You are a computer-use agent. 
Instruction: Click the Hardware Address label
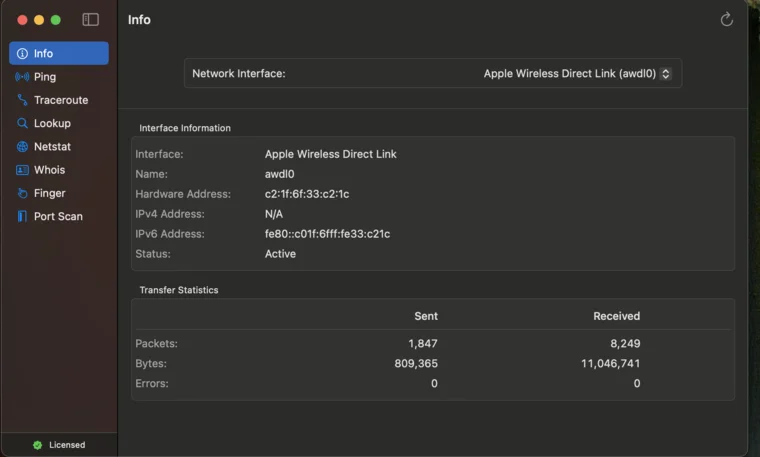[183, 194]
